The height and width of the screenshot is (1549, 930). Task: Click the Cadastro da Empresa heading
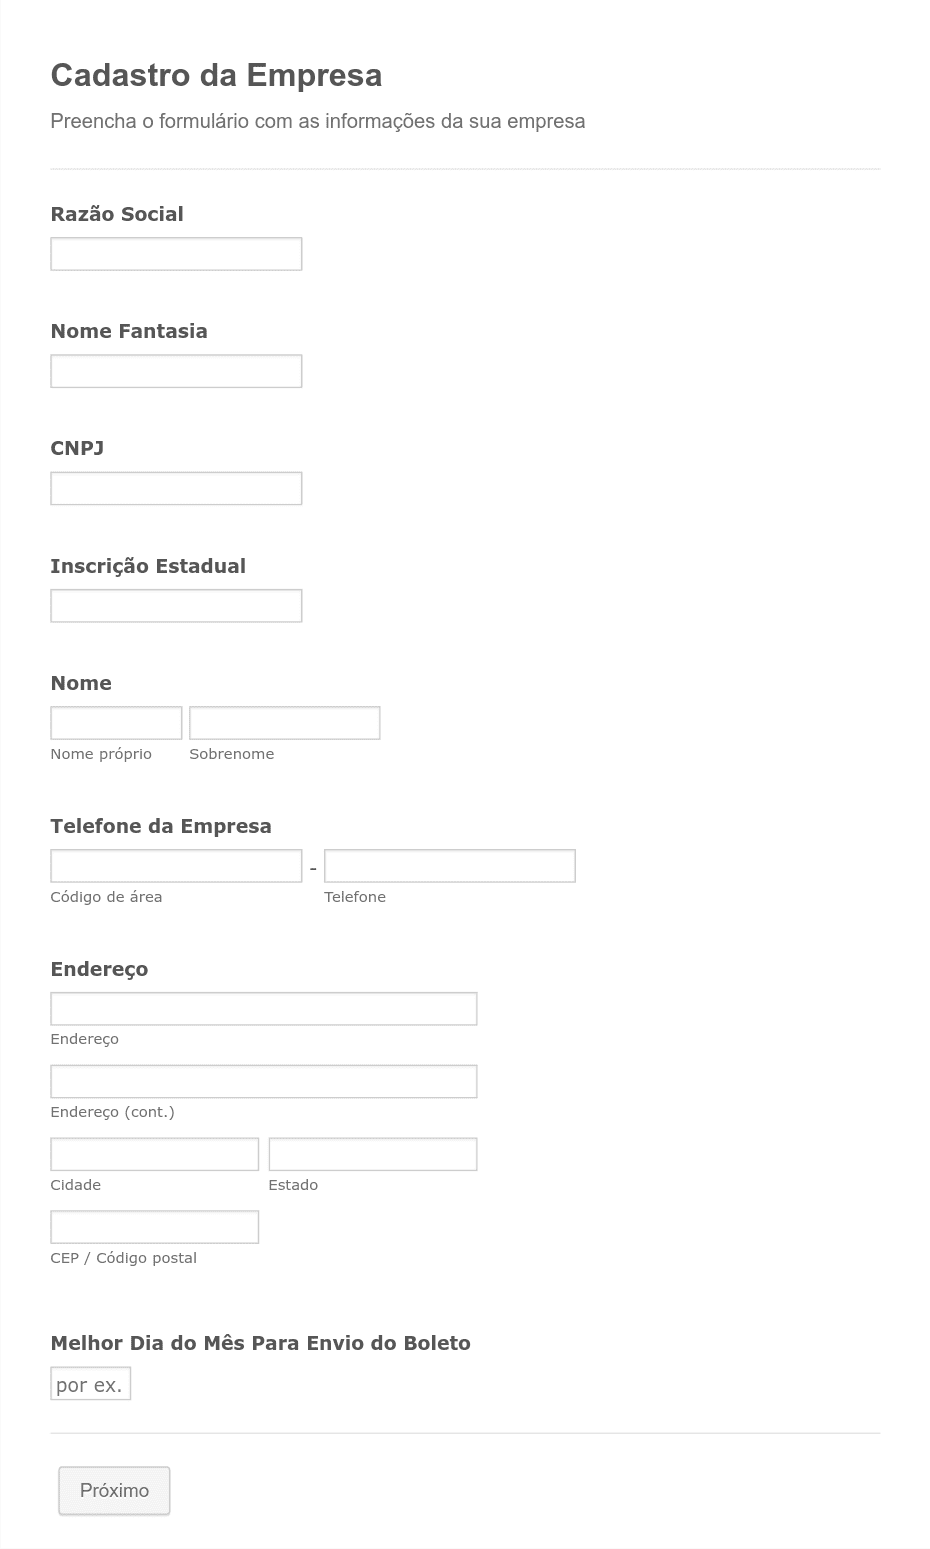tap(216, 75)
